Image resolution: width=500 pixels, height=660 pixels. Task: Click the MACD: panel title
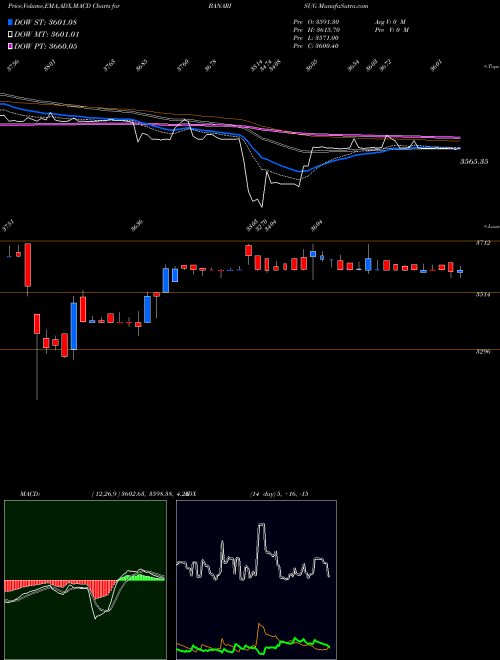coord(30,493)
